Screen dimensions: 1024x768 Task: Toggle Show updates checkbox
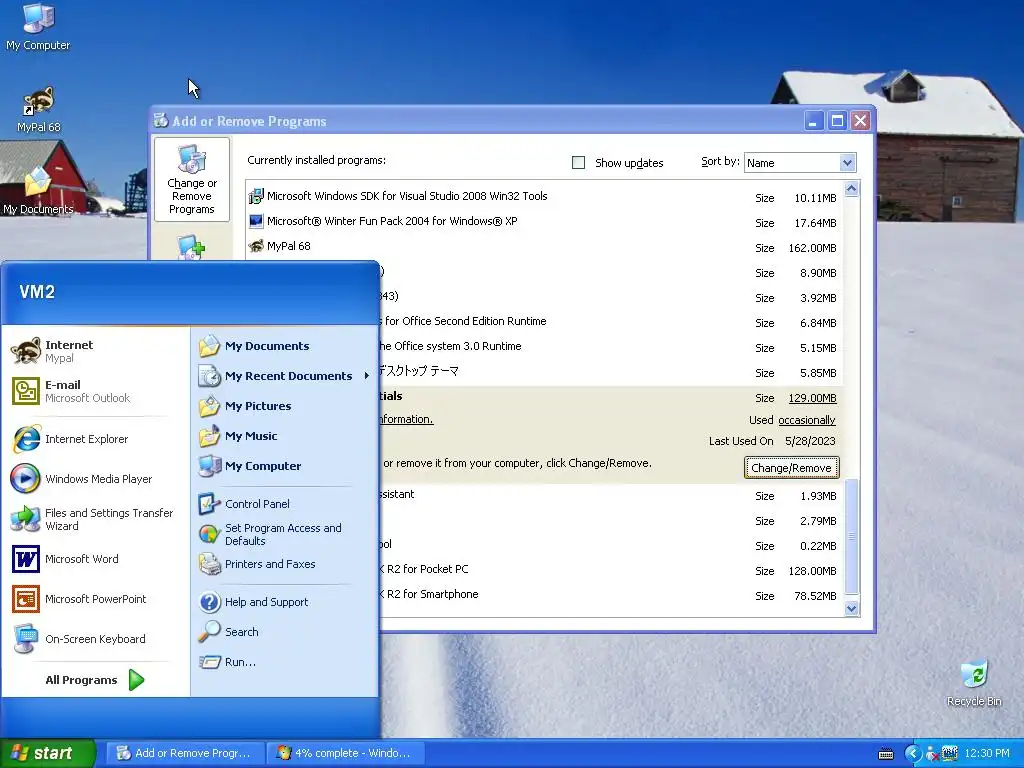579,163
